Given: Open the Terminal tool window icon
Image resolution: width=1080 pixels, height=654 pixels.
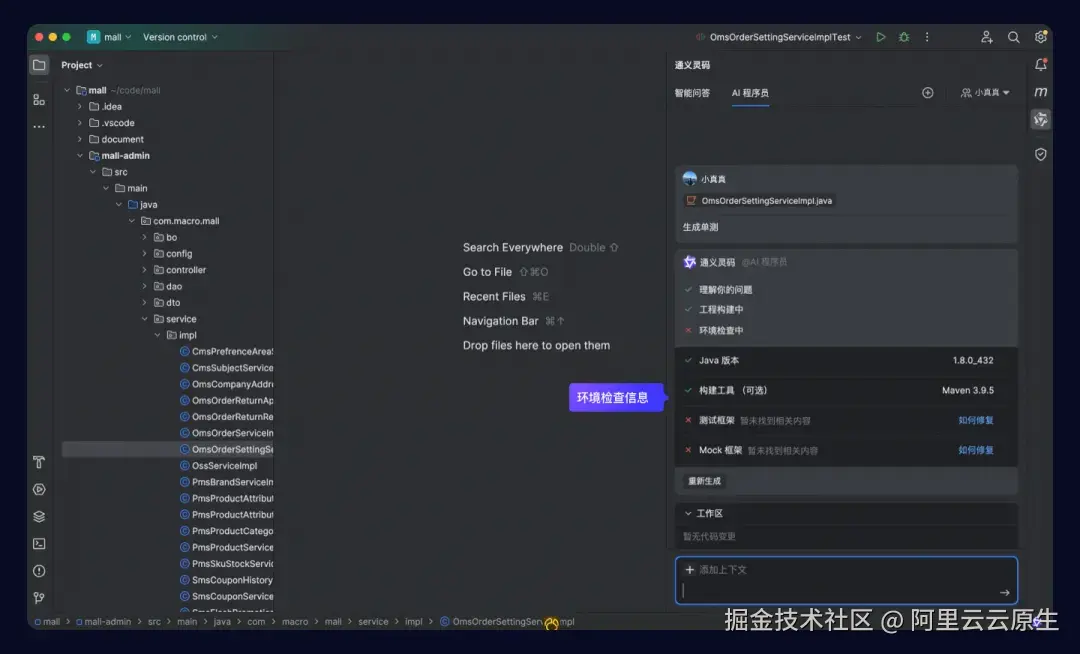Looking at the screenshot, I should pyautogui.click(x=39, y=543).
